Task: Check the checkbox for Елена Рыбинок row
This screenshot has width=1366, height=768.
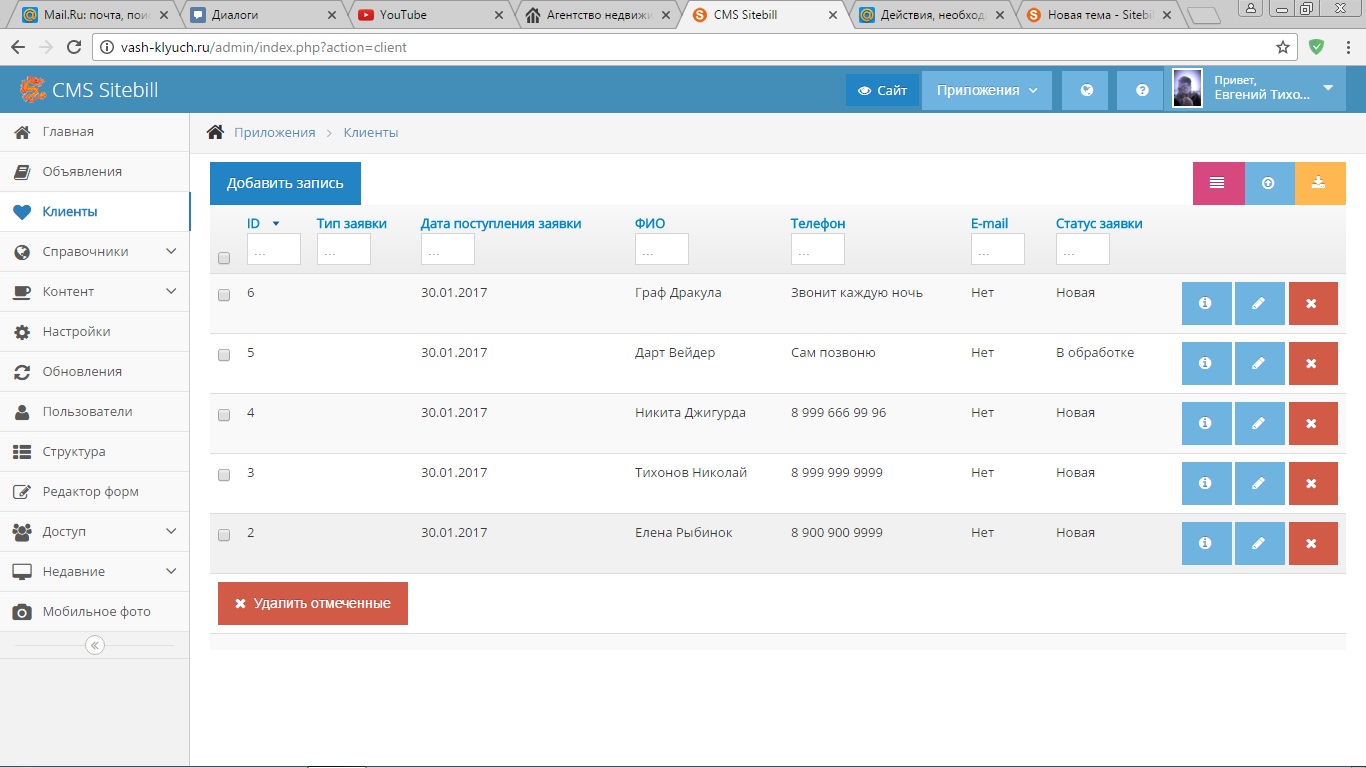Action: click(x=224, y=535)
